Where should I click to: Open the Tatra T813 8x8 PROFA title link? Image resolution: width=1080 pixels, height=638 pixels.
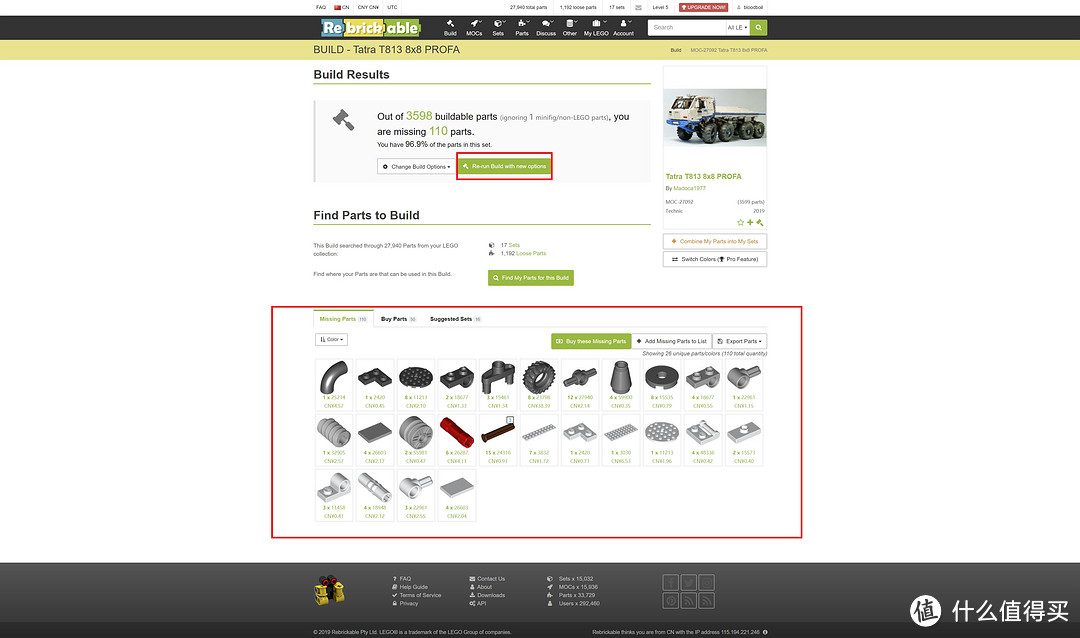pyautogui.click(x=703, y=176)
